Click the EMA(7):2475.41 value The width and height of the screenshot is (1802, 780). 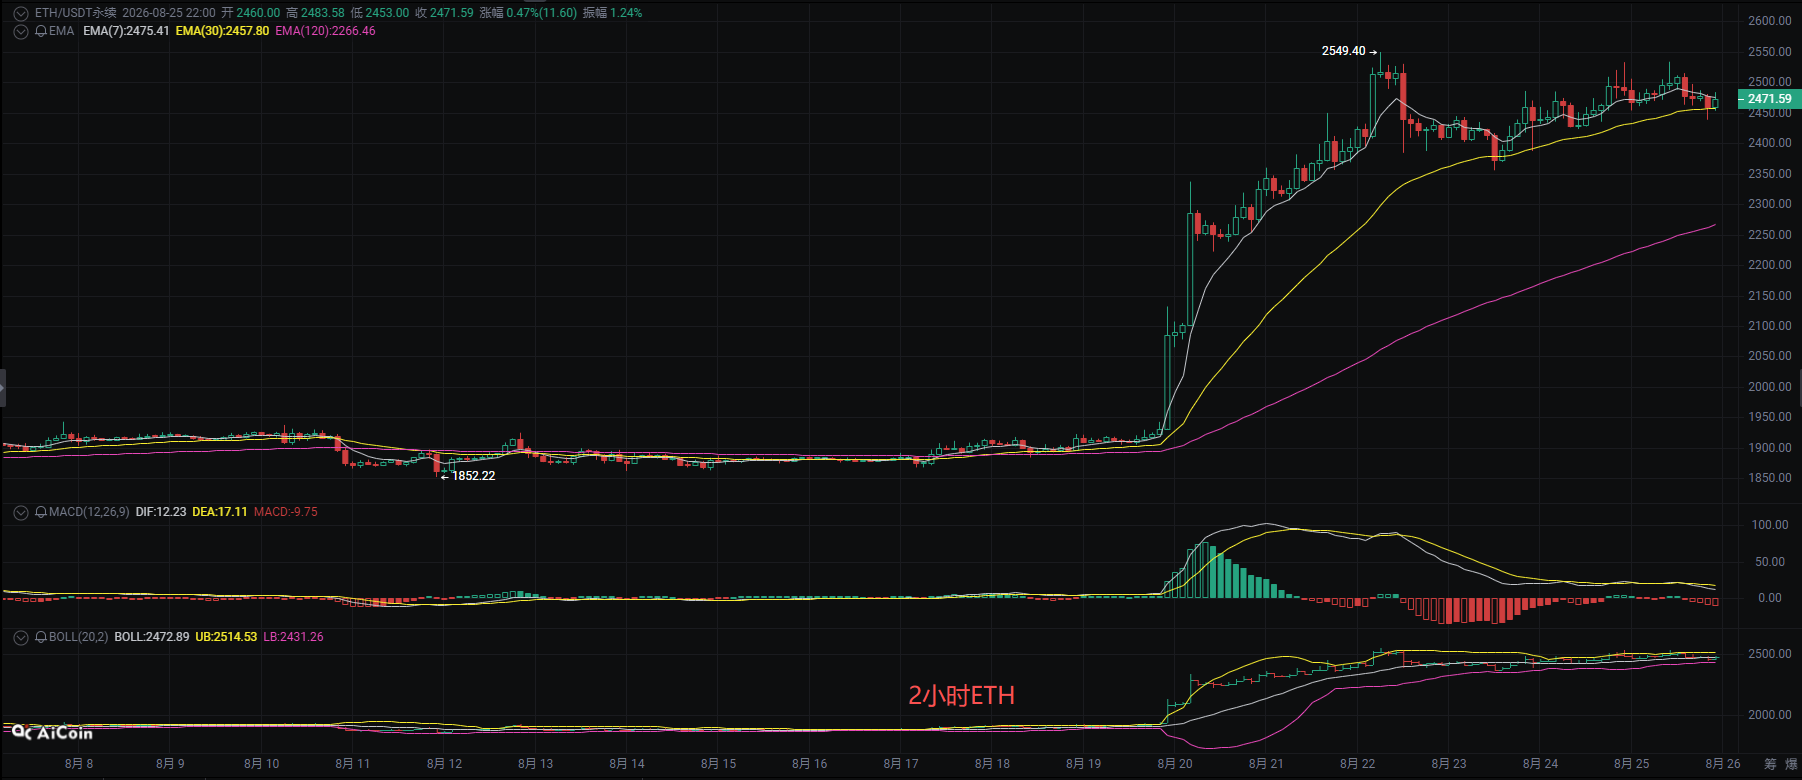click(x=126, y=31)
